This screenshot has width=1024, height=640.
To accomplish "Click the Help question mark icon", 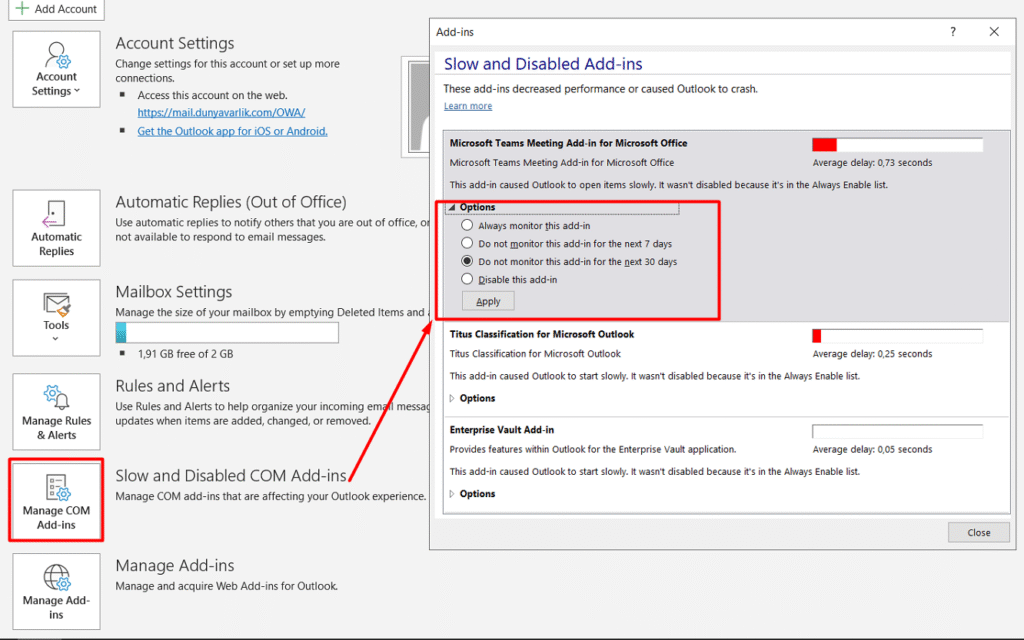I will pos(952,32).
